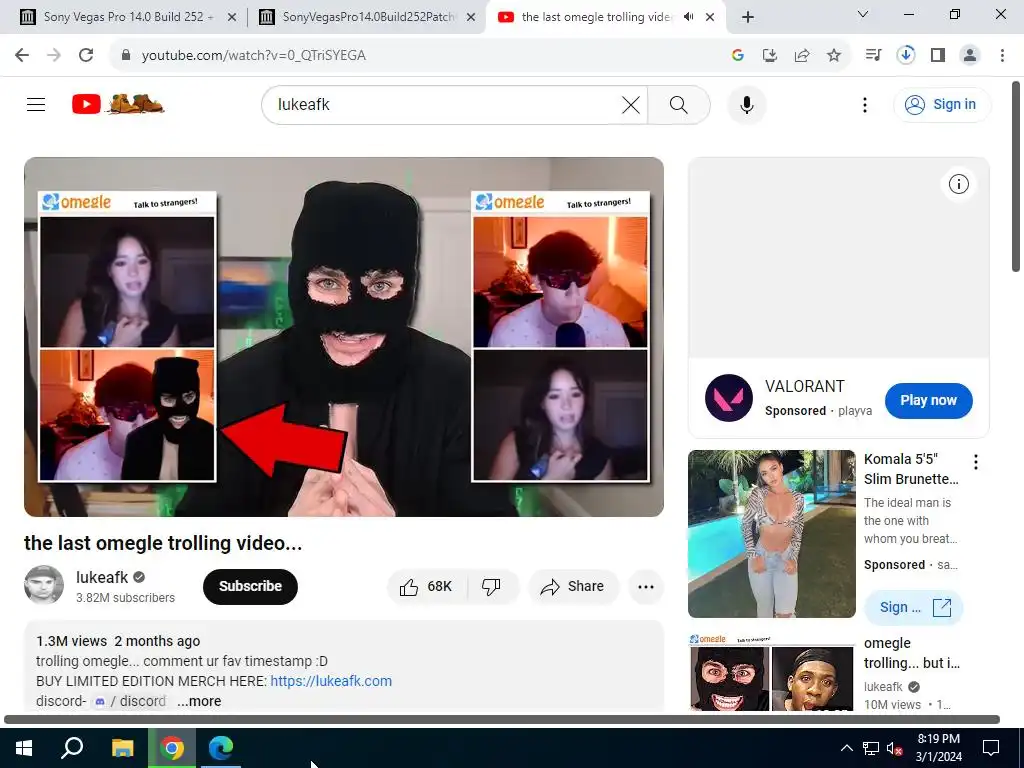Open the YouTube hamburger guide menu
The image size is (1024, 768).
[36, 104]
